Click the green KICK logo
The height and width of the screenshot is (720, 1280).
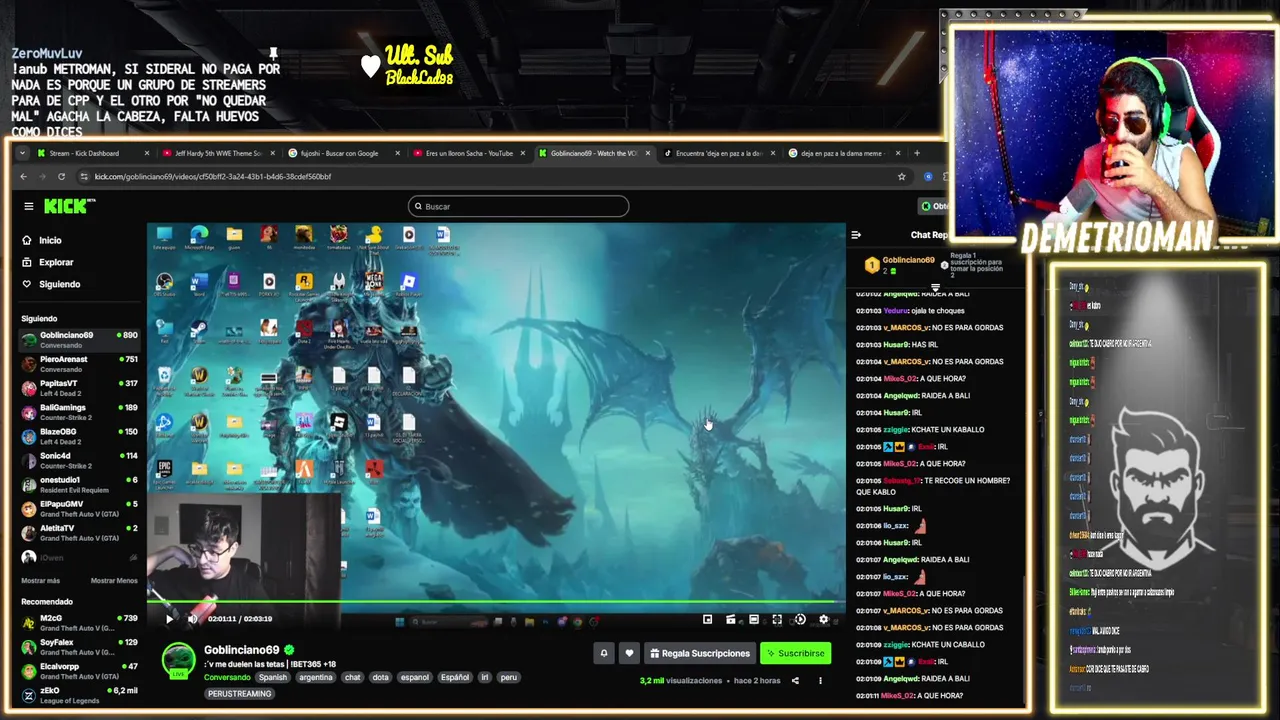tap(66, 206)
